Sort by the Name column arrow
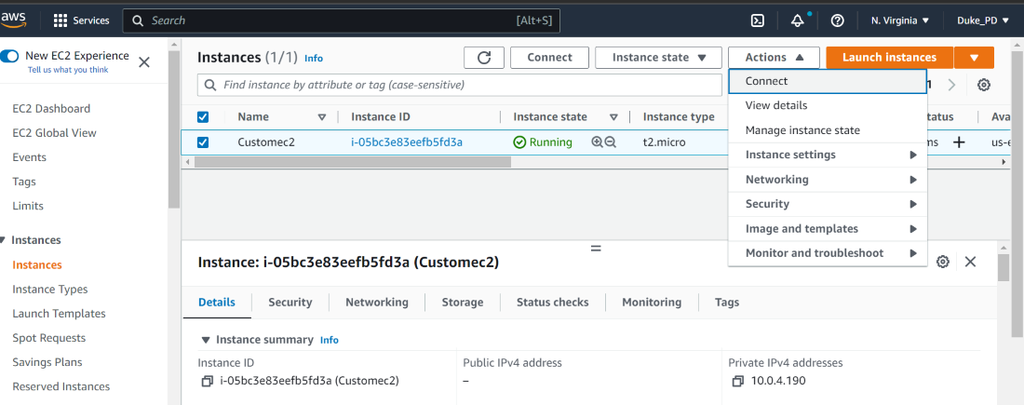This screenshot has height=405, width=1024. [x=321, y=118]
